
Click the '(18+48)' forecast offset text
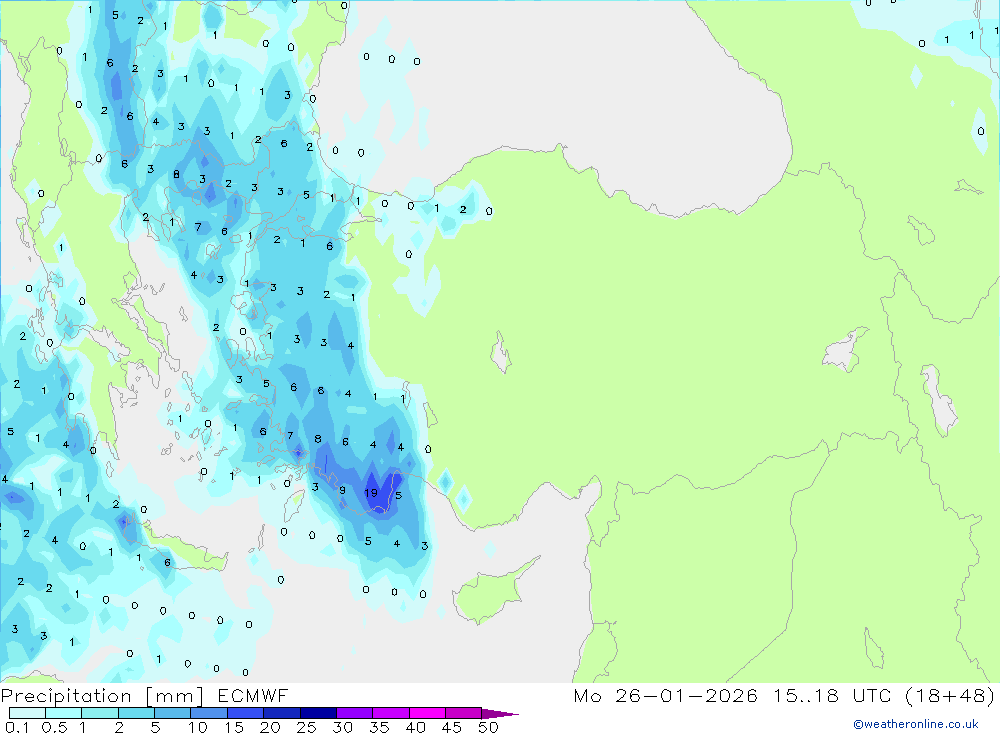tap(950, 695)
